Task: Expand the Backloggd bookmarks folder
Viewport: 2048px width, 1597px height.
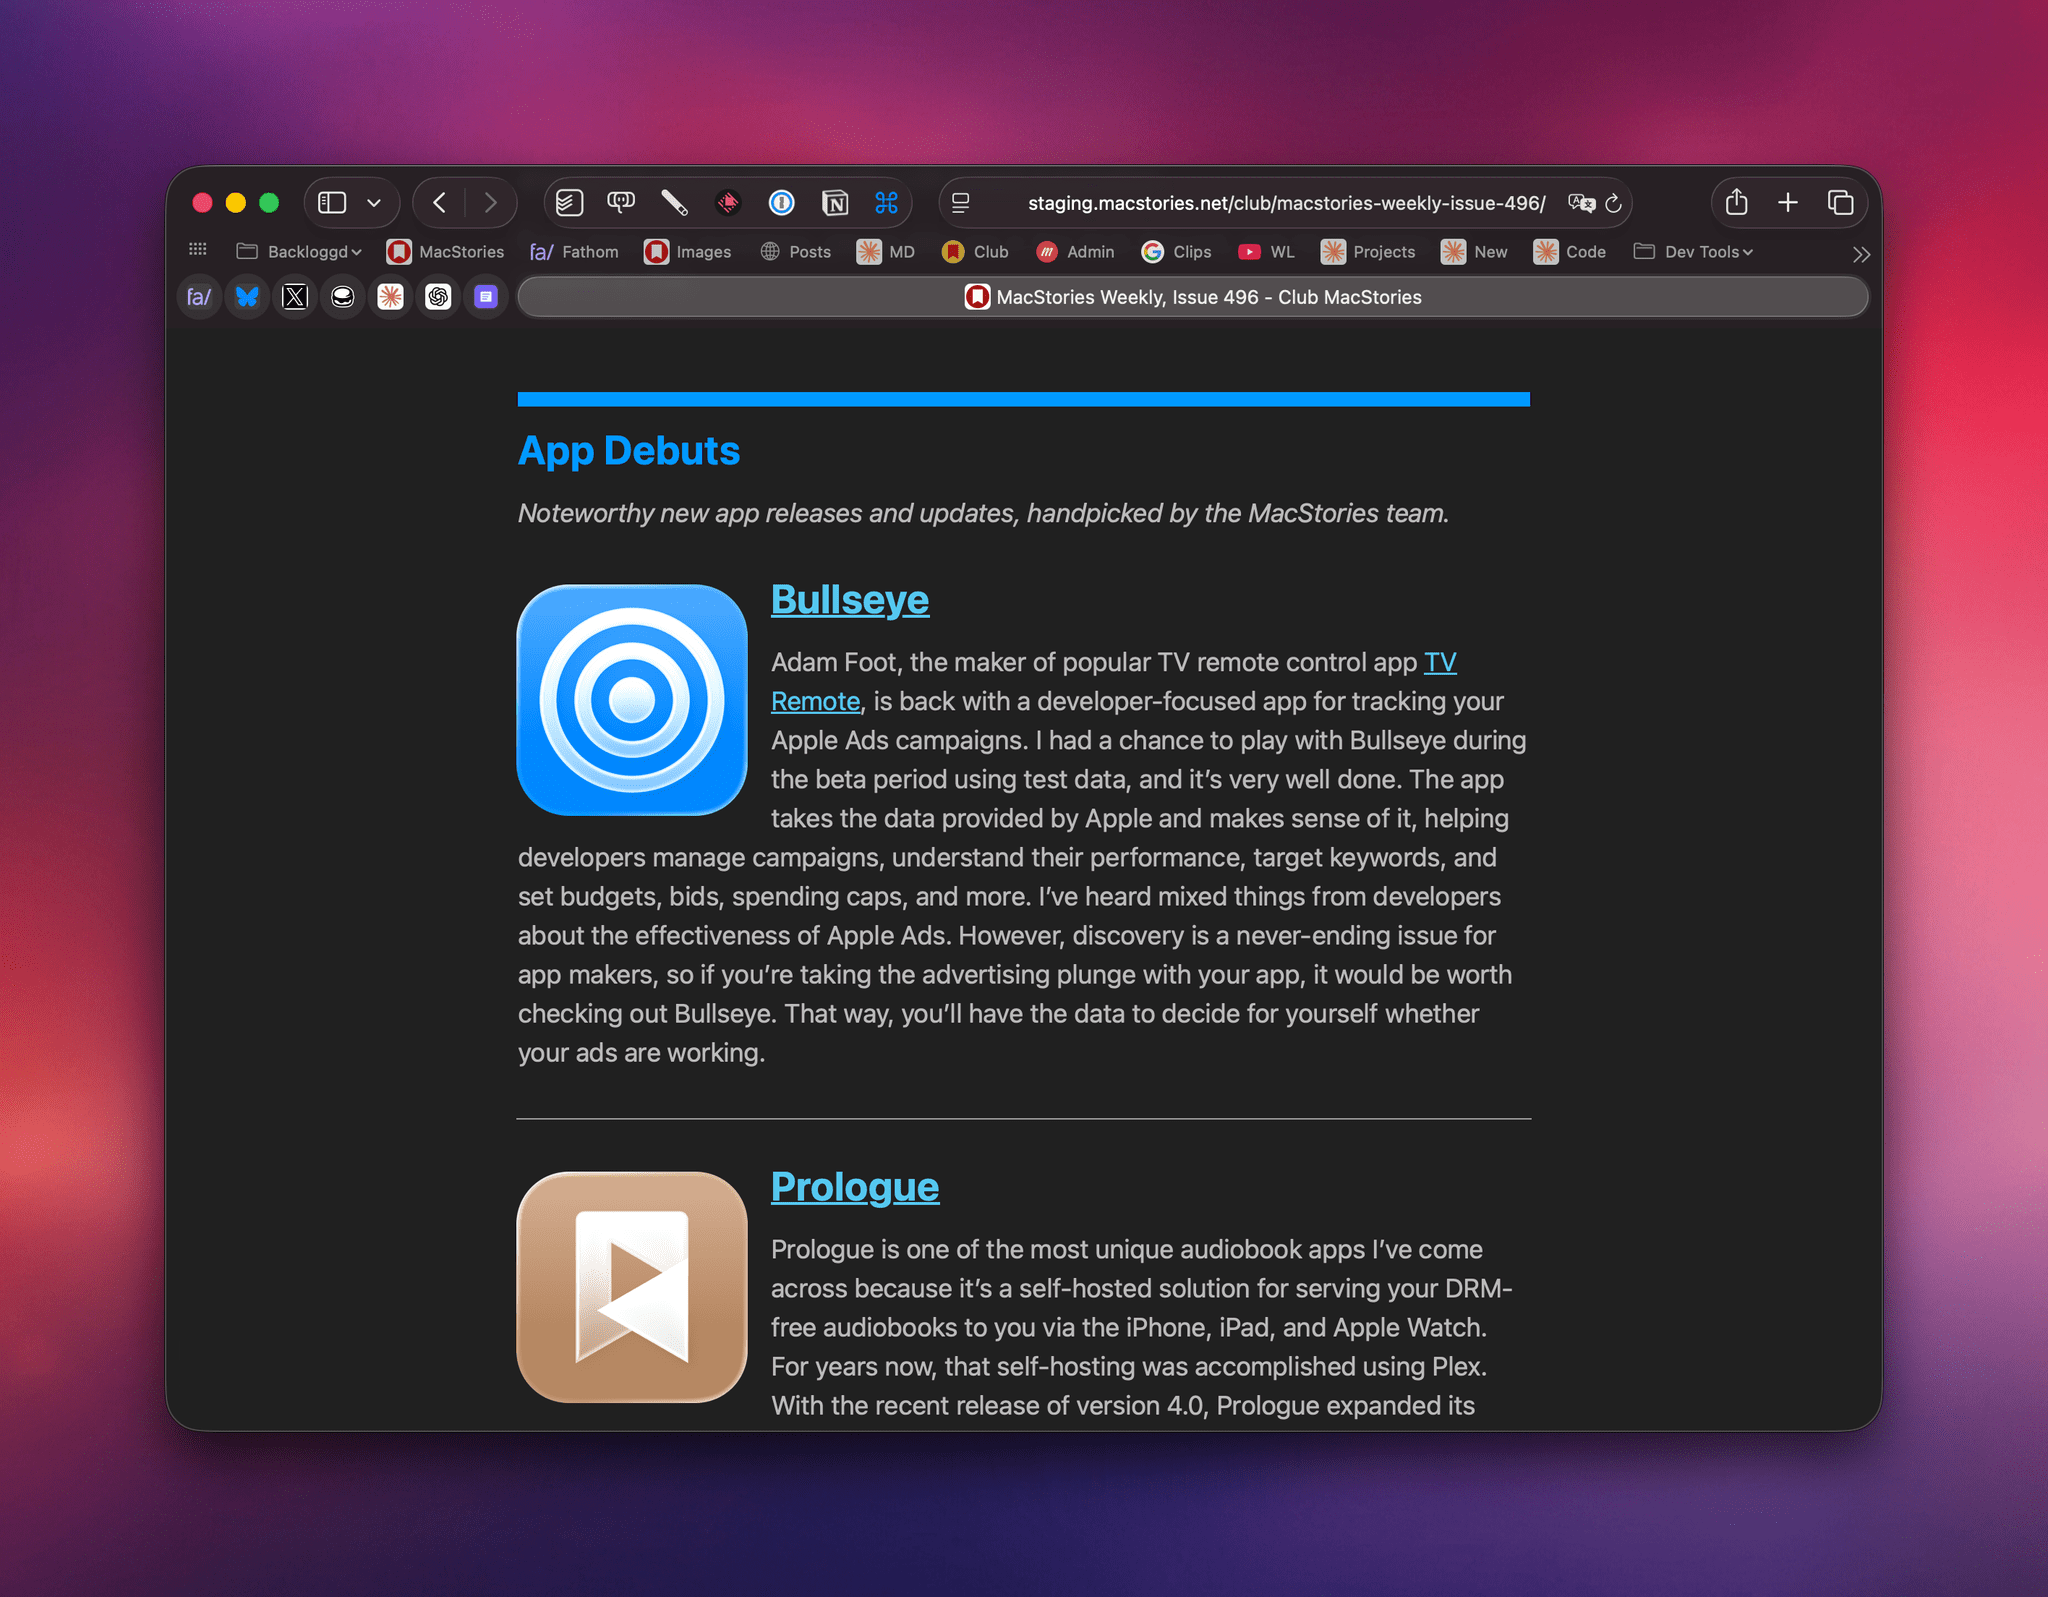Action: click(x=299, y=251)
